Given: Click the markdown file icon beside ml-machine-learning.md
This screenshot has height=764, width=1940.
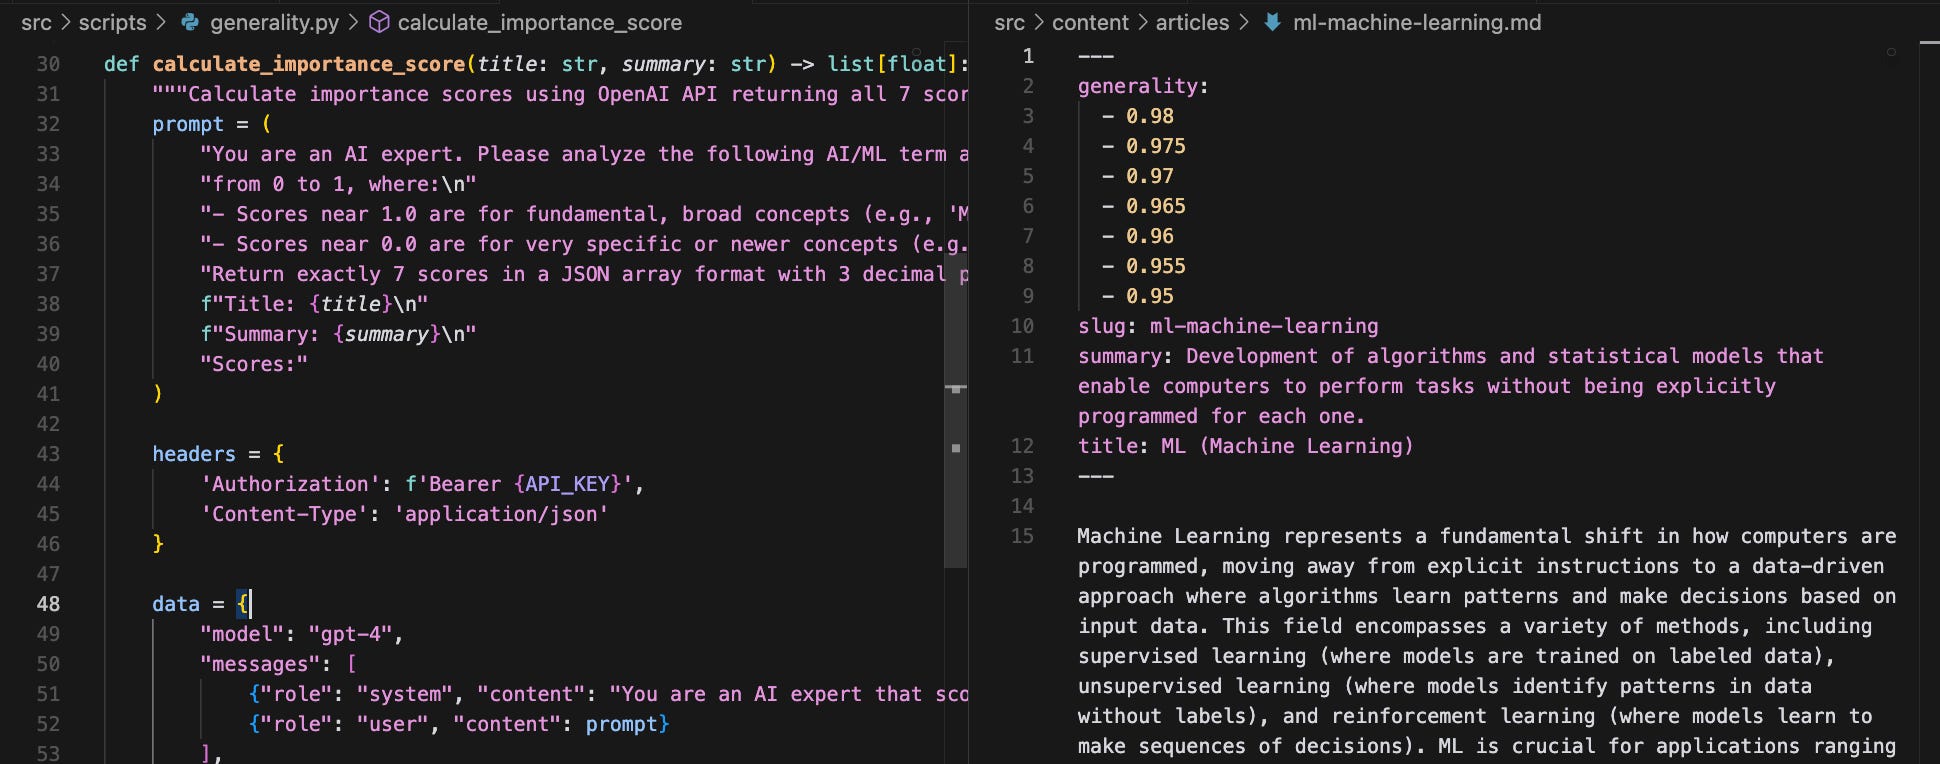Looking at the screenshot, I should tap(1272, 22).
